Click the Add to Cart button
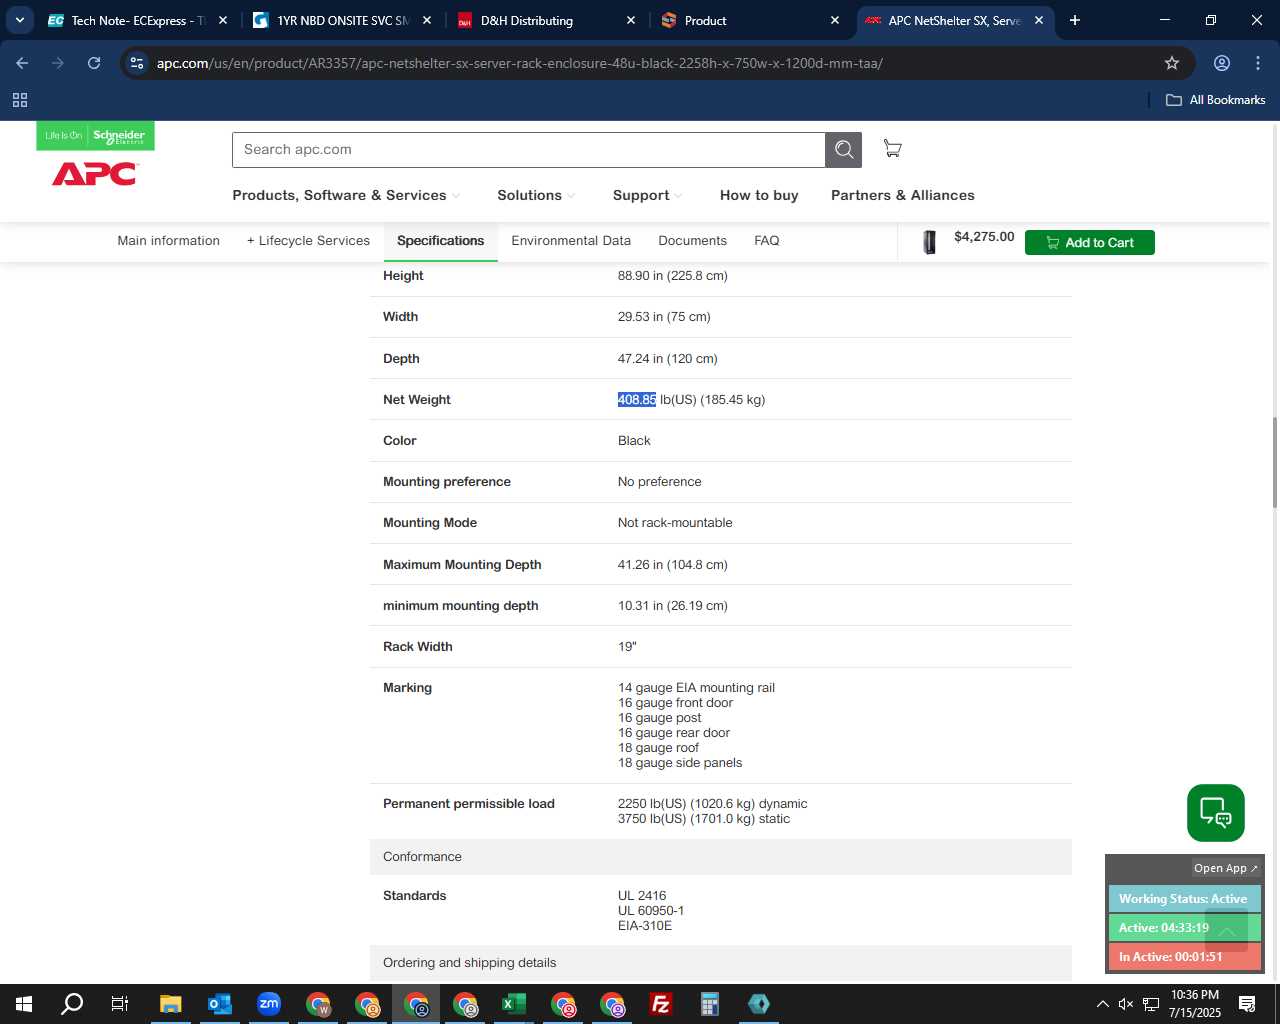 [x=1090, y=243]
